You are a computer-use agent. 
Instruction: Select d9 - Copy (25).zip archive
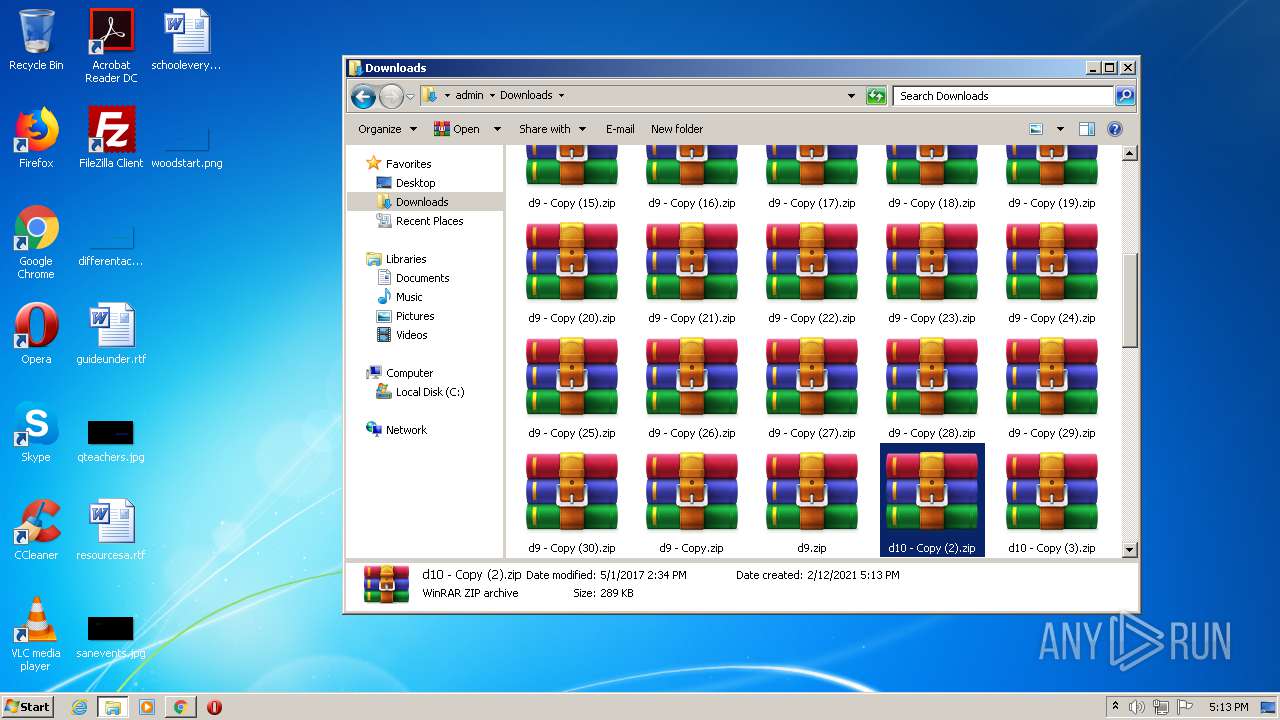point(572,387)
